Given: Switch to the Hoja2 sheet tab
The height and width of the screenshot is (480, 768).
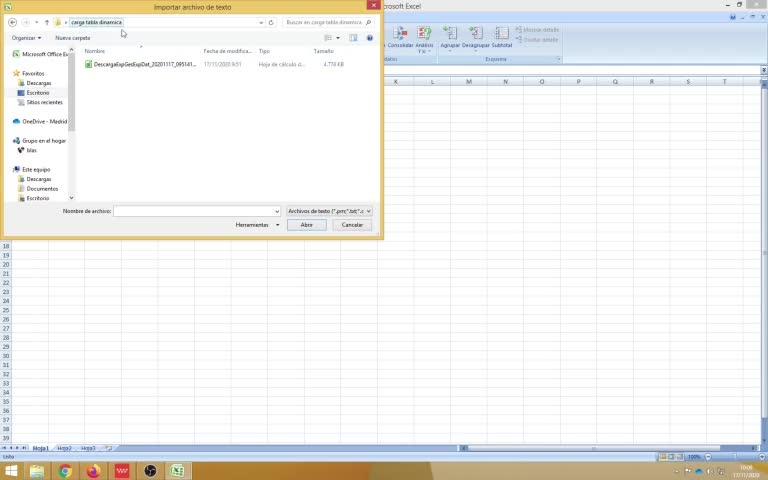Looking at the screenshot, I should 64,448.
